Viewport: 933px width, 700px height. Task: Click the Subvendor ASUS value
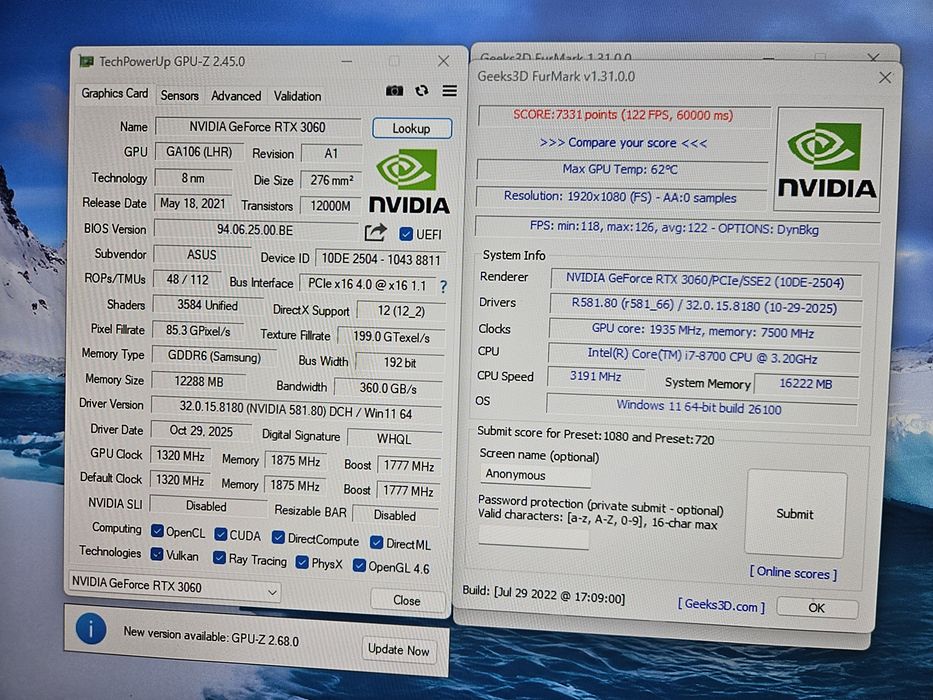tap(202, 255)
